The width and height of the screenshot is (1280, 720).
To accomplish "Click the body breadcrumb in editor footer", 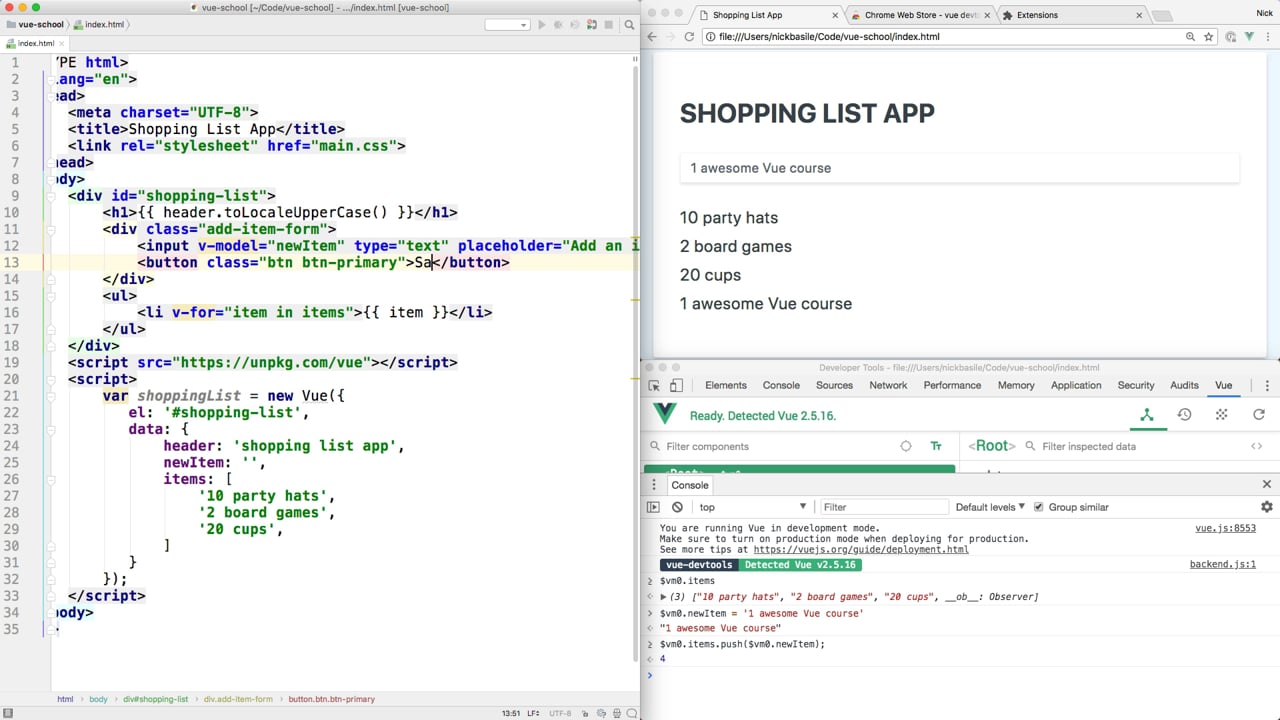I will (x=98, y=699).
